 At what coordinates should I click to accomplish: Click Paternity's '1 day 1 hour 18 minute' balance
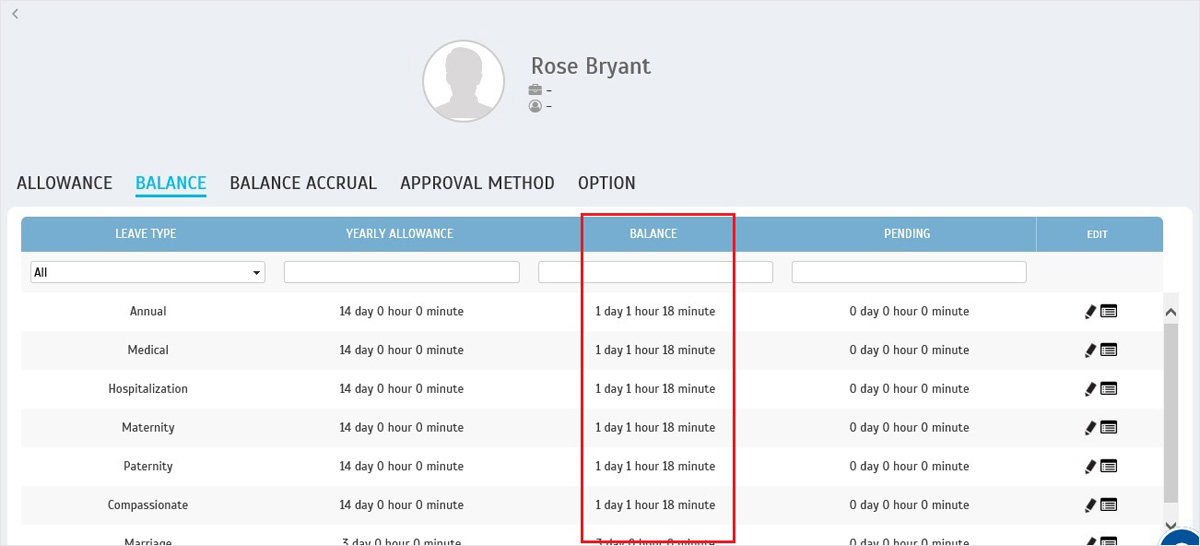(x=655, y=467)
